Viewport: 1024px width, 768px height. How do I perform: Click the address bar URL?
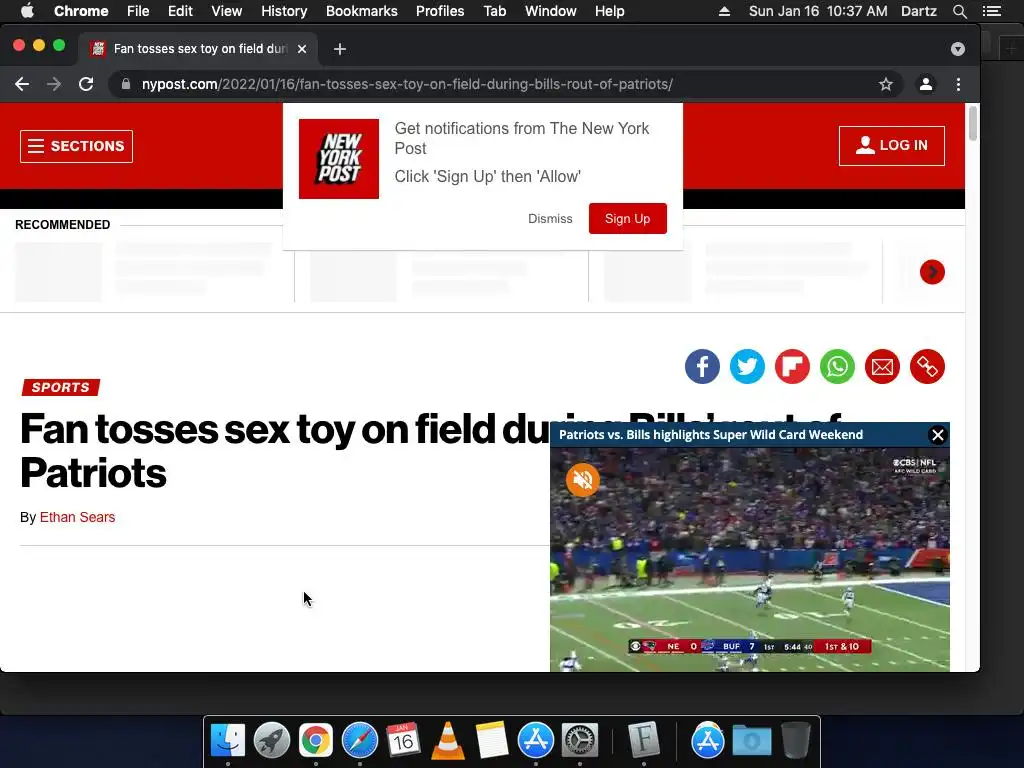[x=407, y=84]
